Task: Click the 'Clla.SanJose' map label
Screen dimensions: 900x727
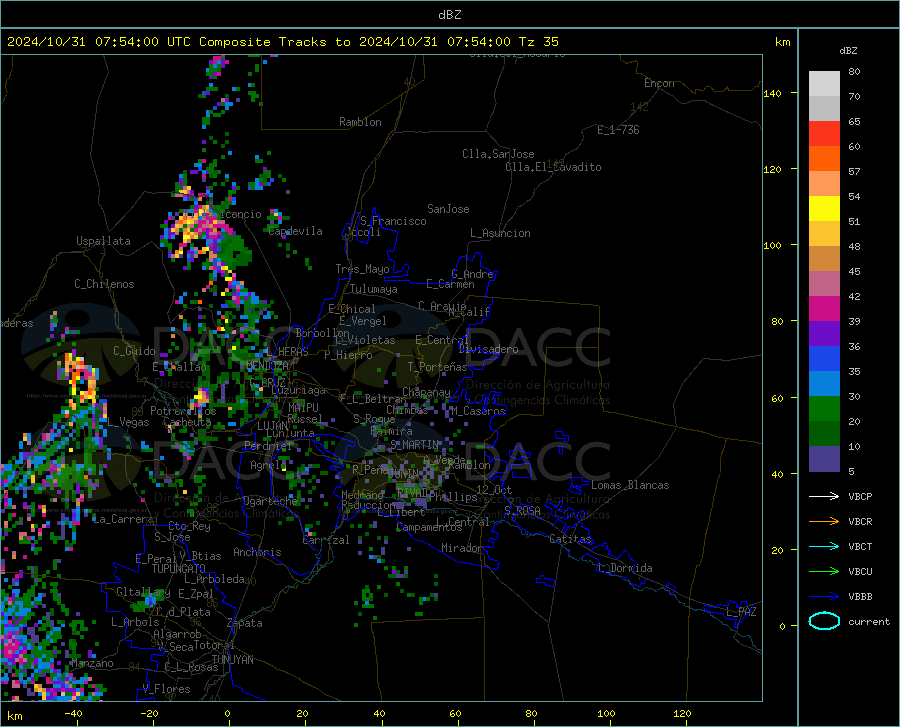Action: [498, 154]
